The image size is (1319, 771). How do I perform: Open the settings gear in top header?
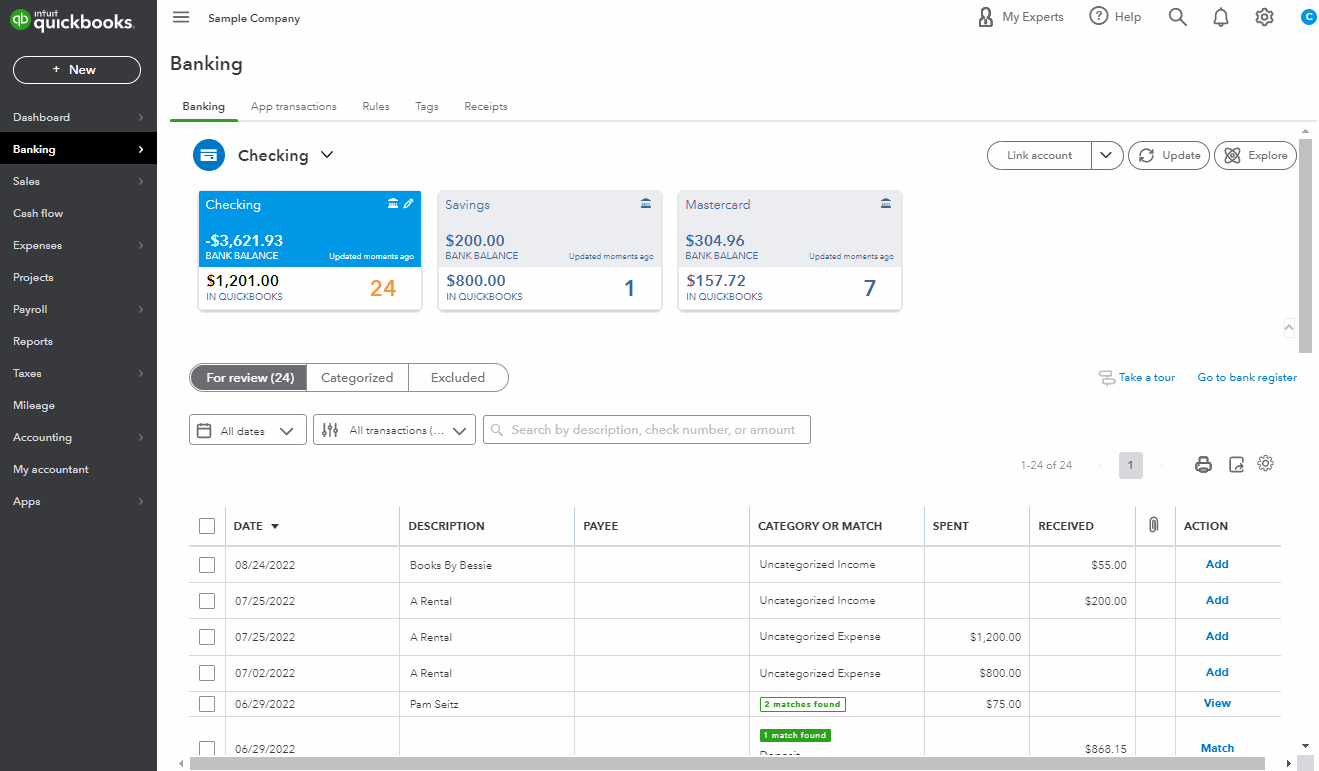click(x=1264, y=17)
